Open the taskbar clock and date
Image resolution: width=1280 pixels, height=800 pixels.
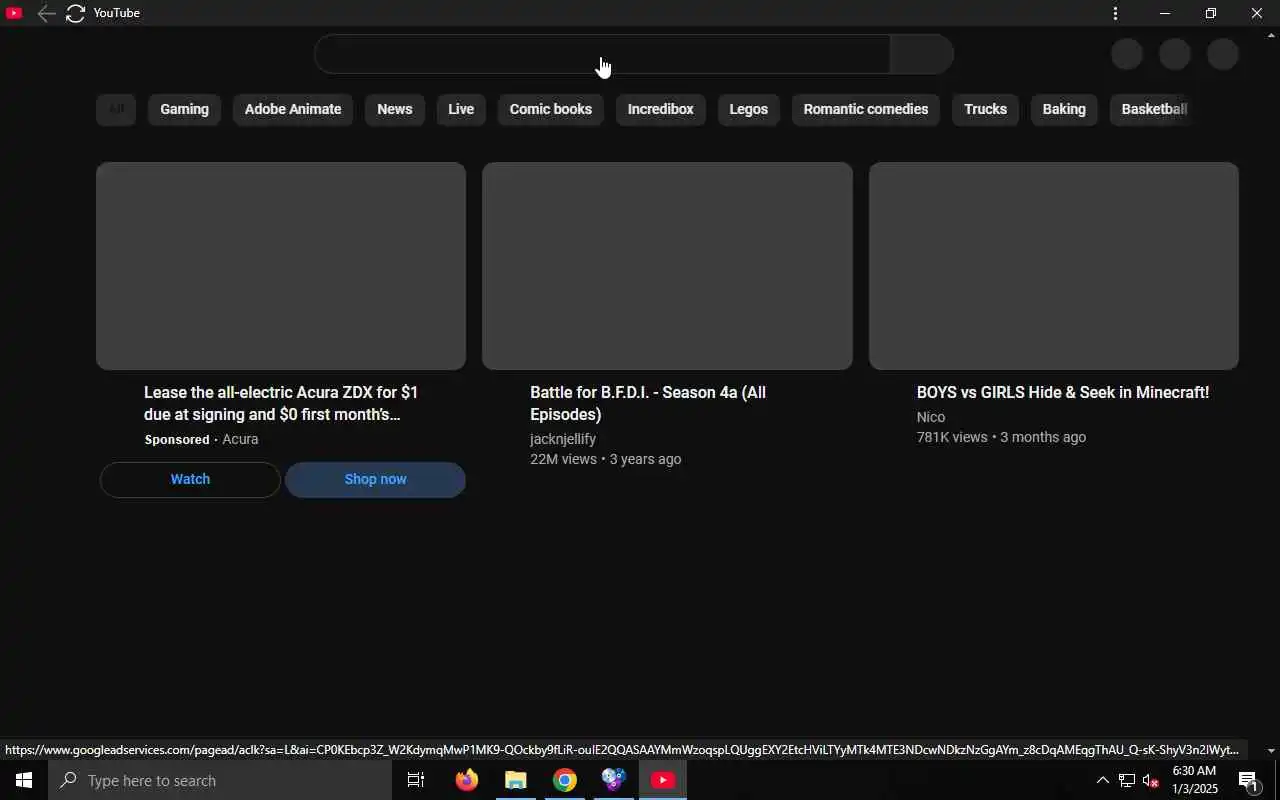coord(1195,780)
